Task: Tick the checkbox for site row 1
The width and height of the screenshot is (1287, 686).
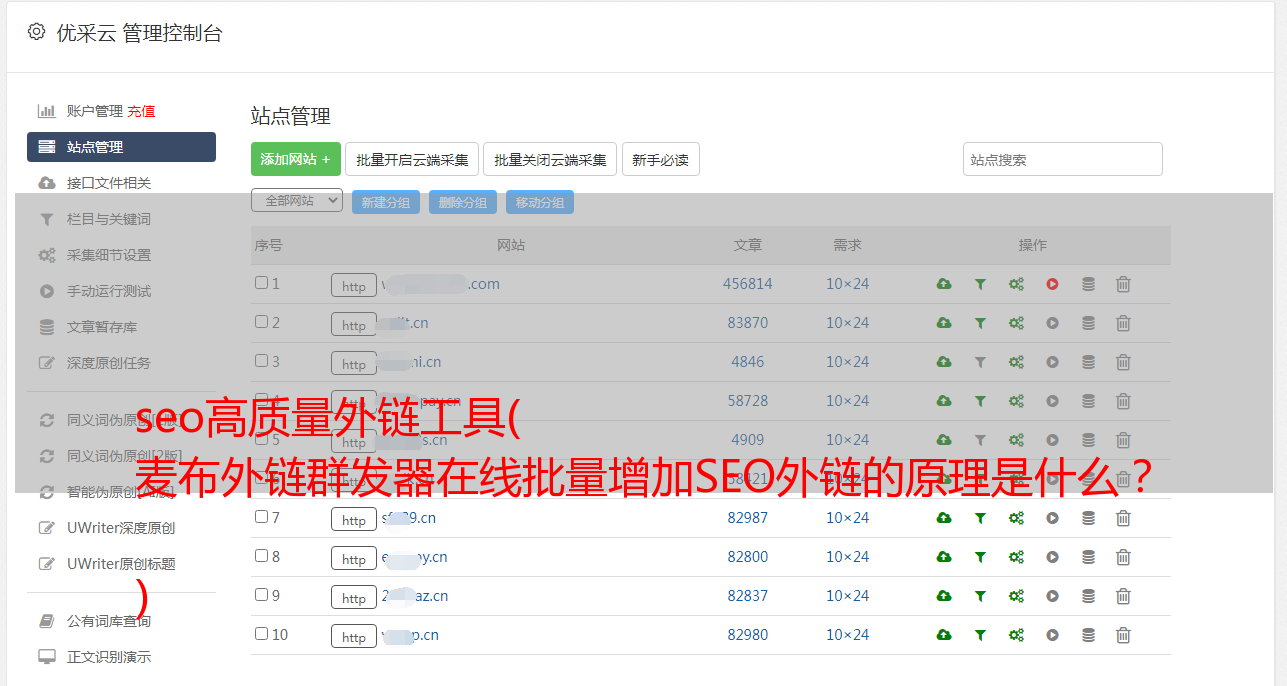Action: tap(261, 283)
